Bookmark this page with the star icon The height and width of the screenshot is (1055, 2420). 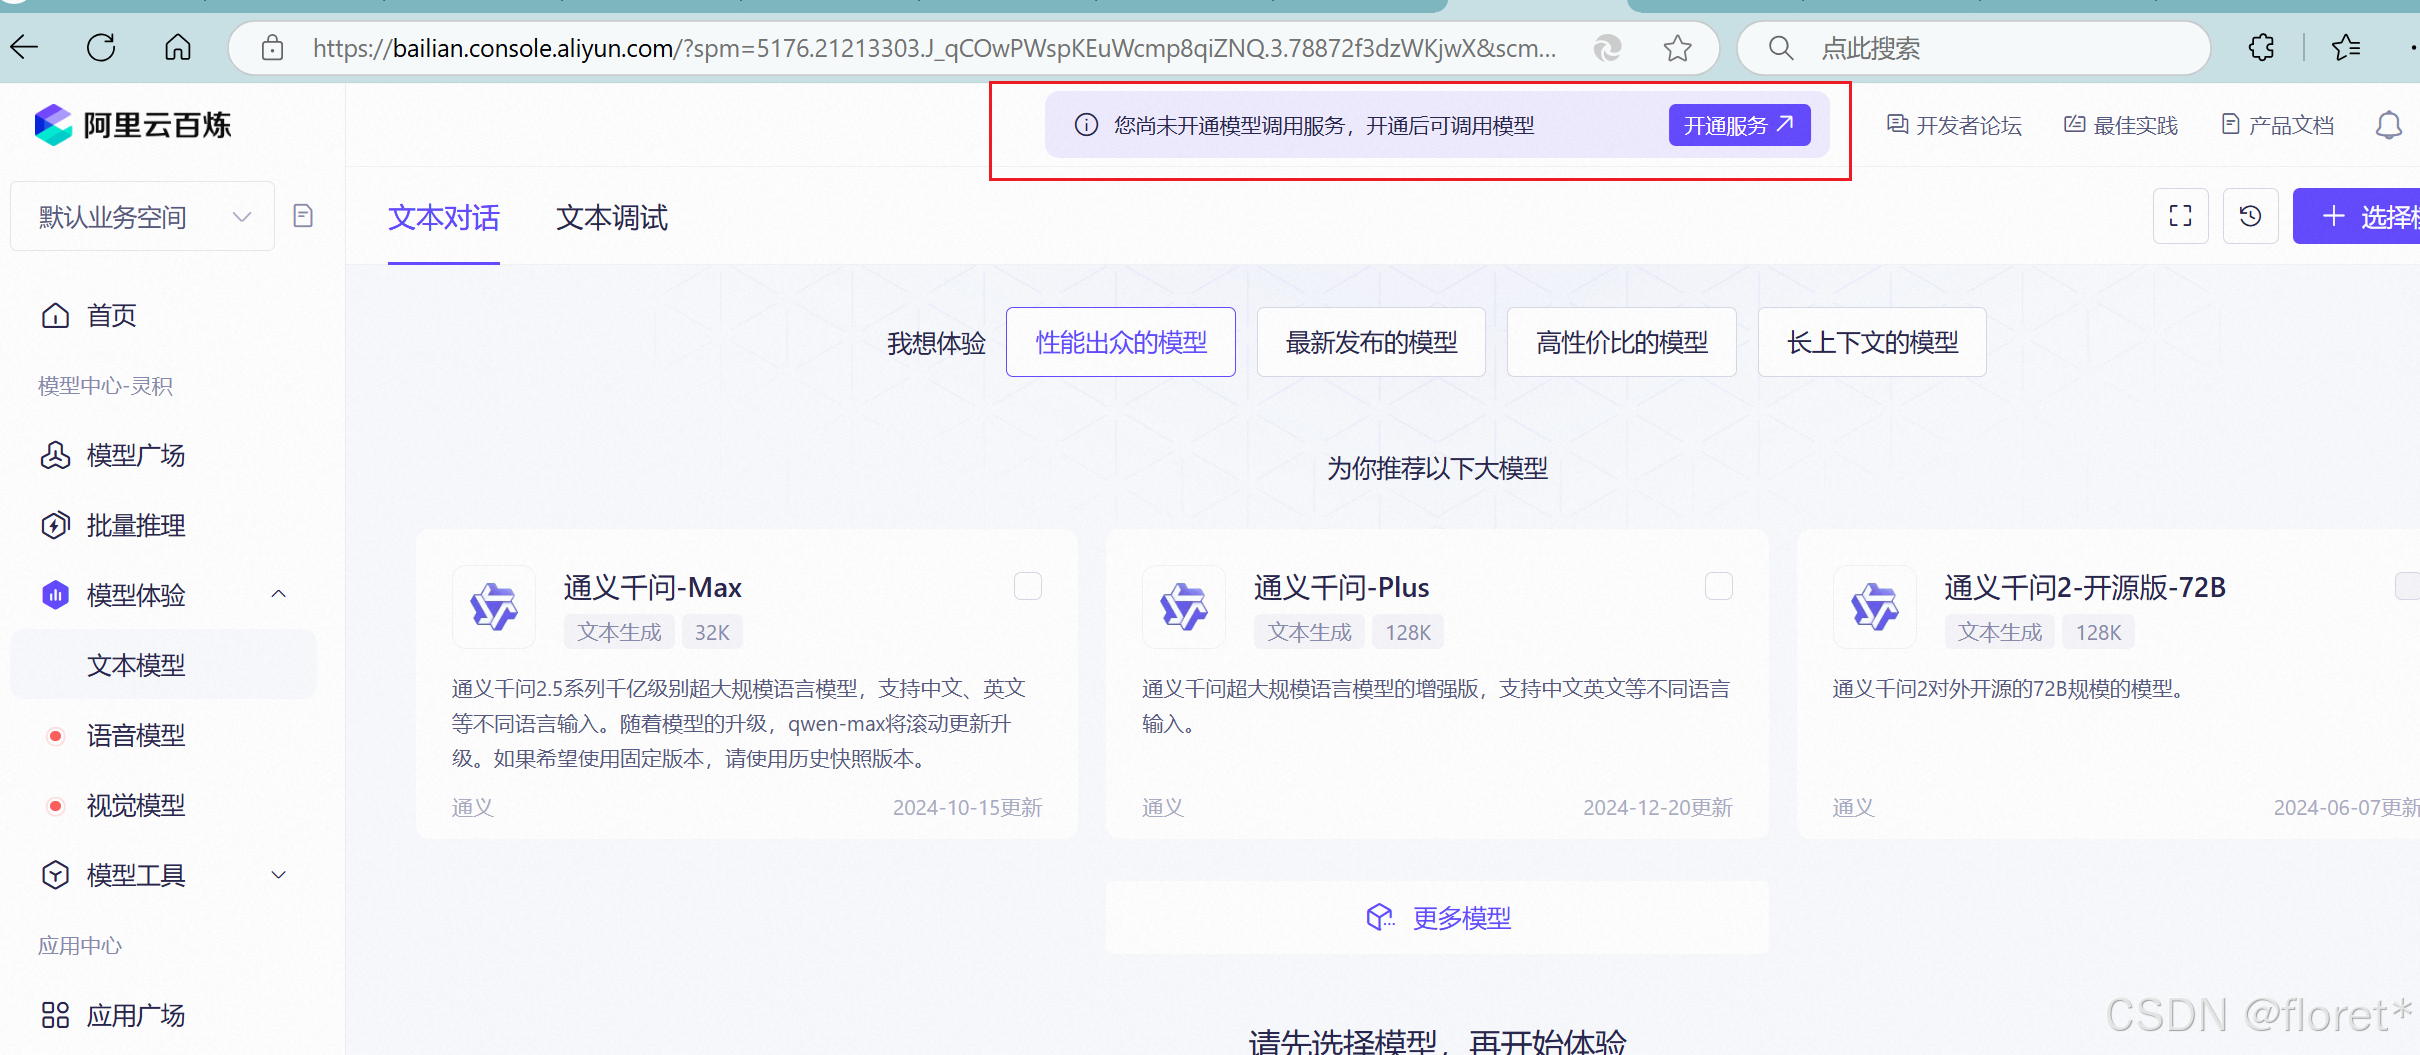1677,48
